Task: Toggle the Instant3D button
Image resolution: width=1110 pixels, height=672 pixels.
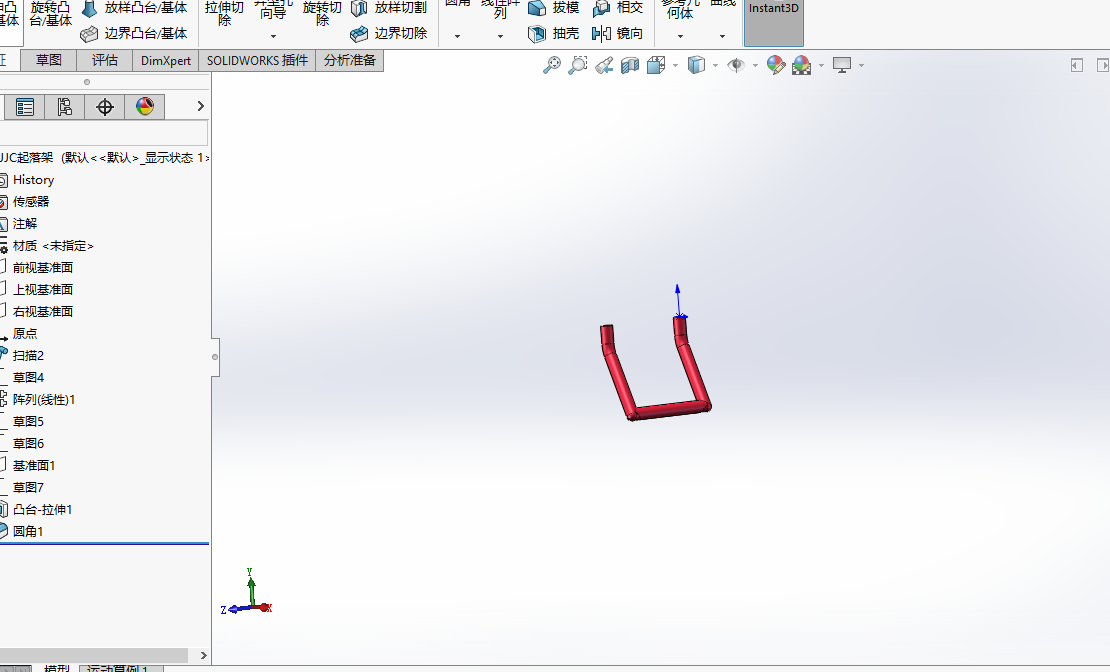Action: tap(774, 23)
